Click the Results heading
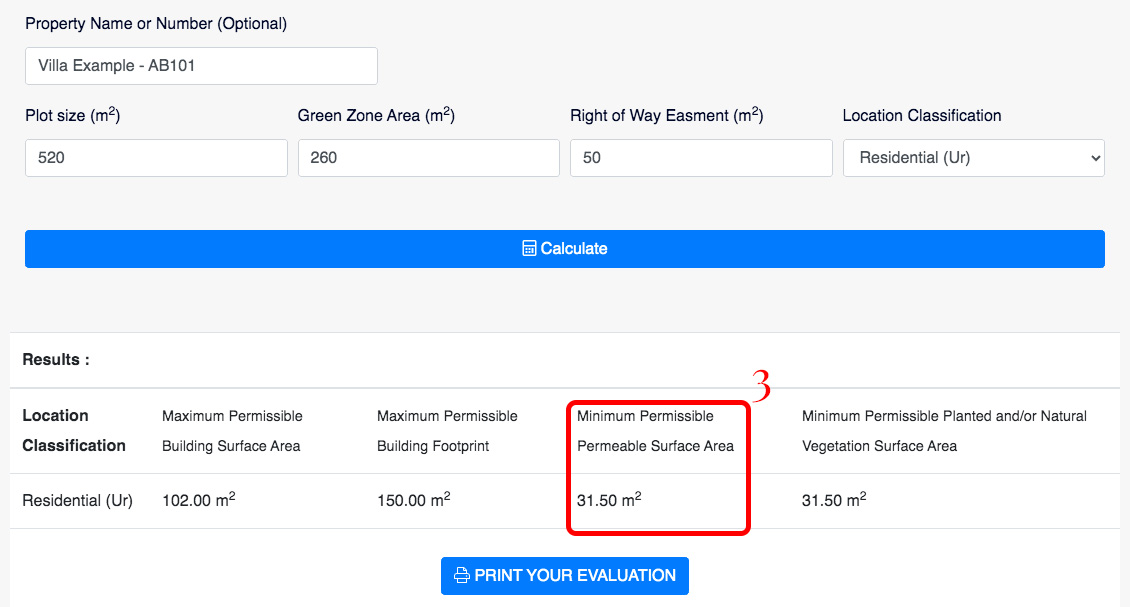 (56, 360)
